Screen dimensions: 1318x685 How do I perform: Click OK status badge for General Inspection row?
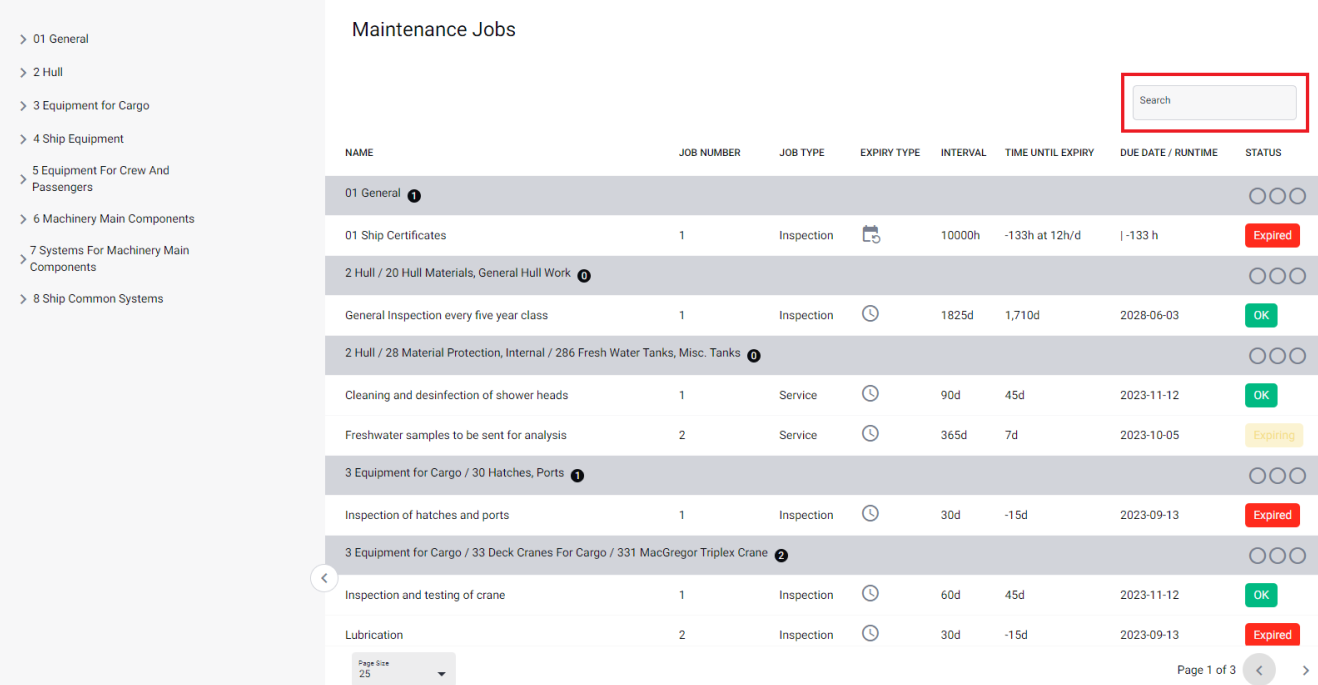click(1261, 315)
